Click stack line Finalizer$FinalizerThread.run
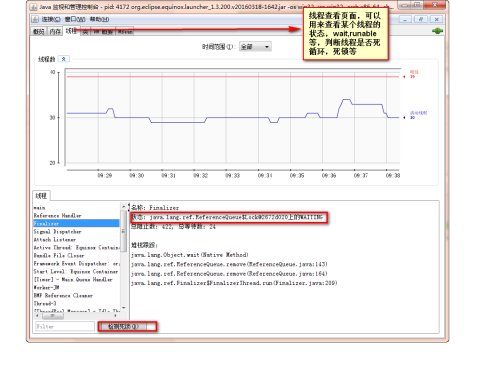This screenshot has height=373, width=500. [234, 283]
